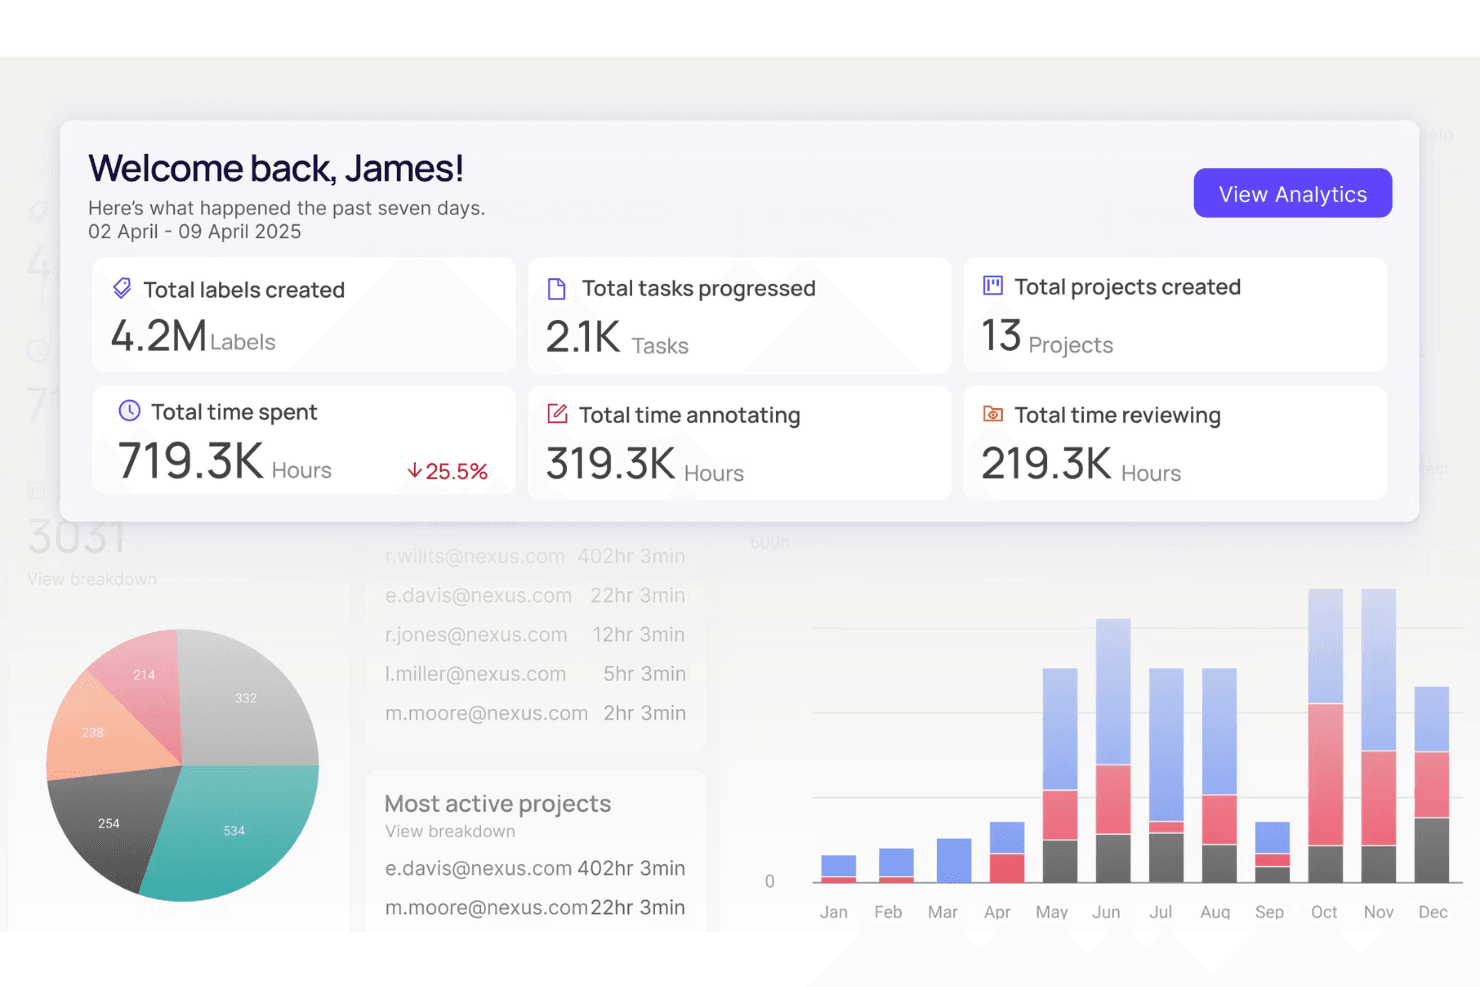
Task: Click the 2.1K Tasks value
Action: click(x=617, y=338)
